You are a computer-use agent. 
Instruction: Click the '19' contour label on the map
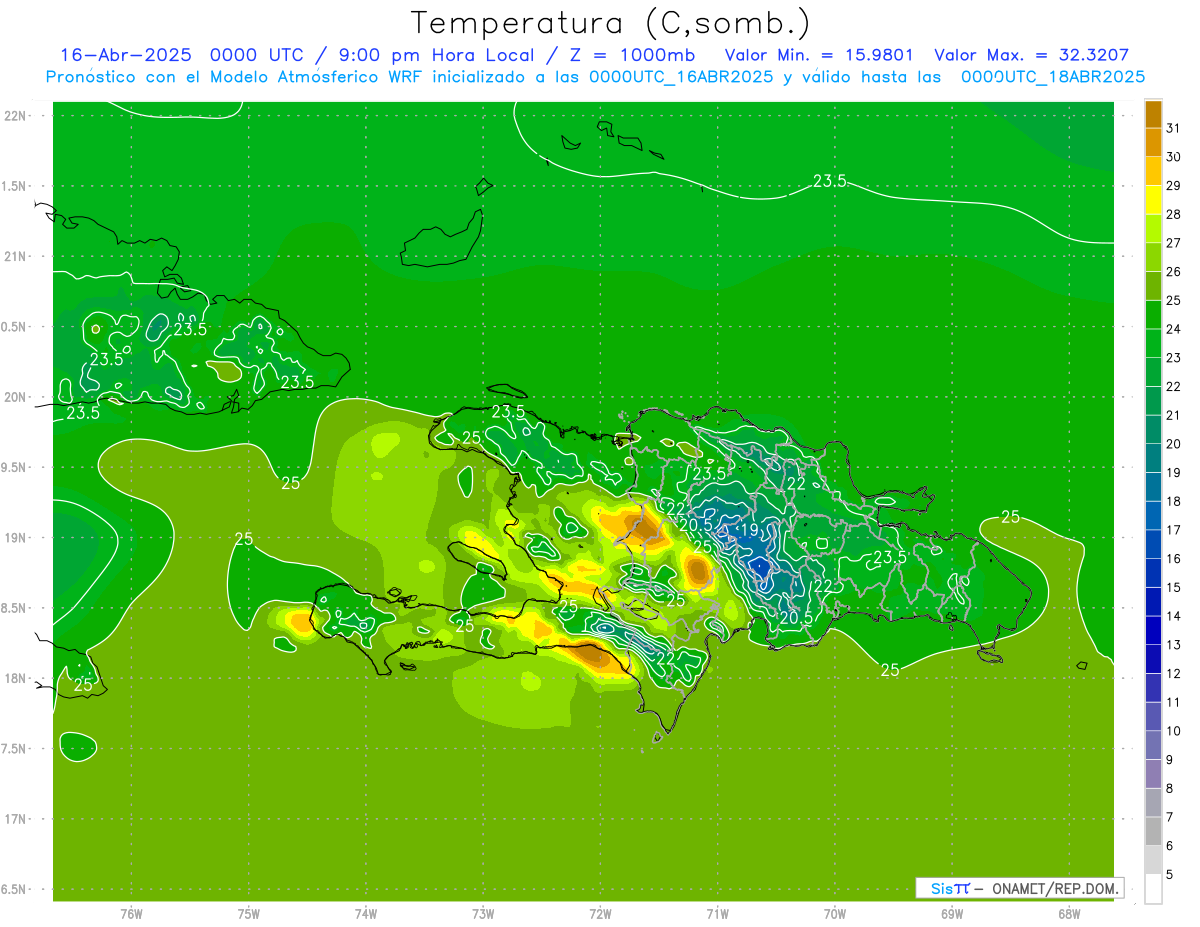(x=748, y=530)
